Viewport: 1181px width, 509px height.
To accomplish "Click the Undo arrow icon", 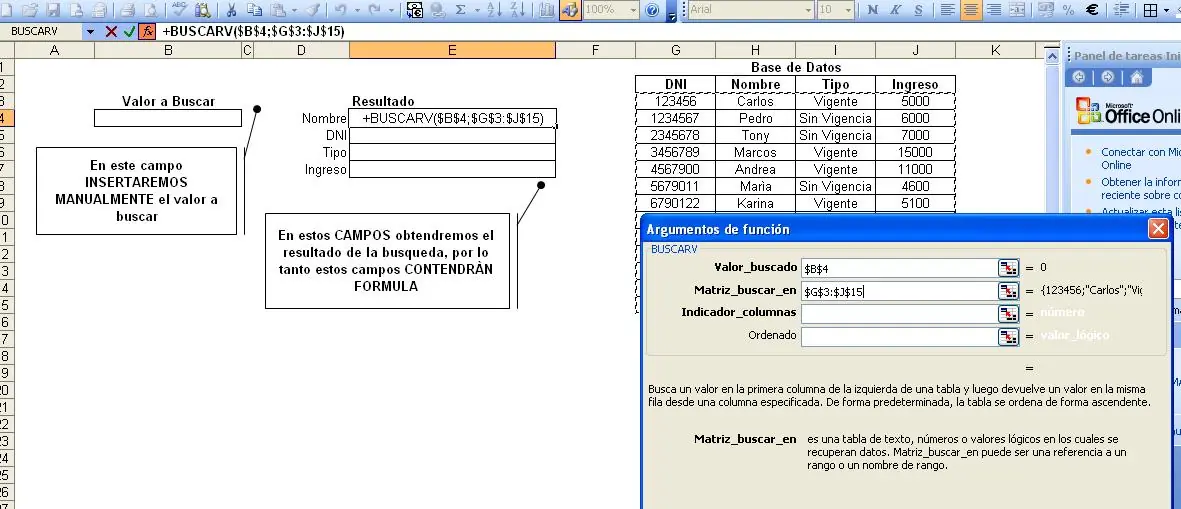I will pyautogui.click(x=340, y=10).
